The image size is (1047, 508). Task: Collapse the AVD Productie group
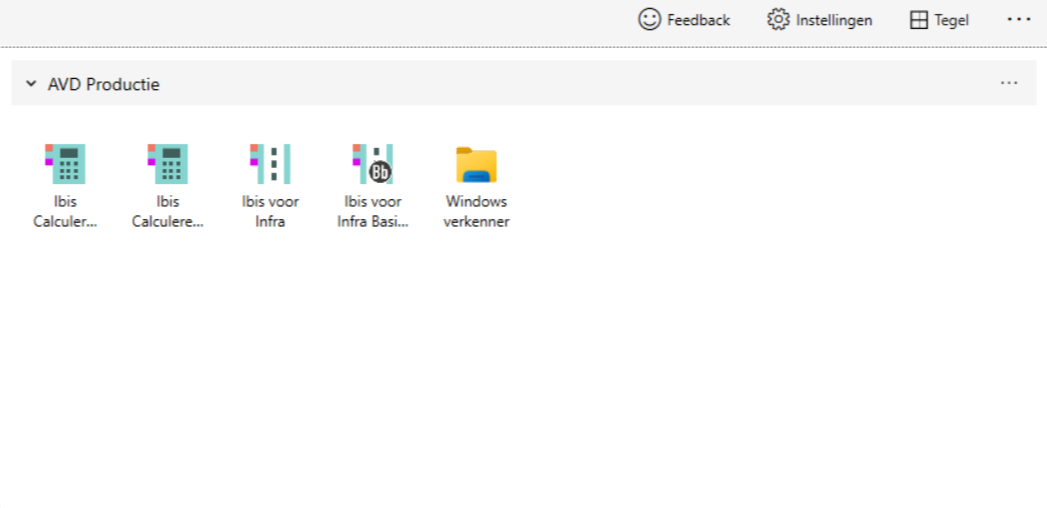[x=31, y=84]
